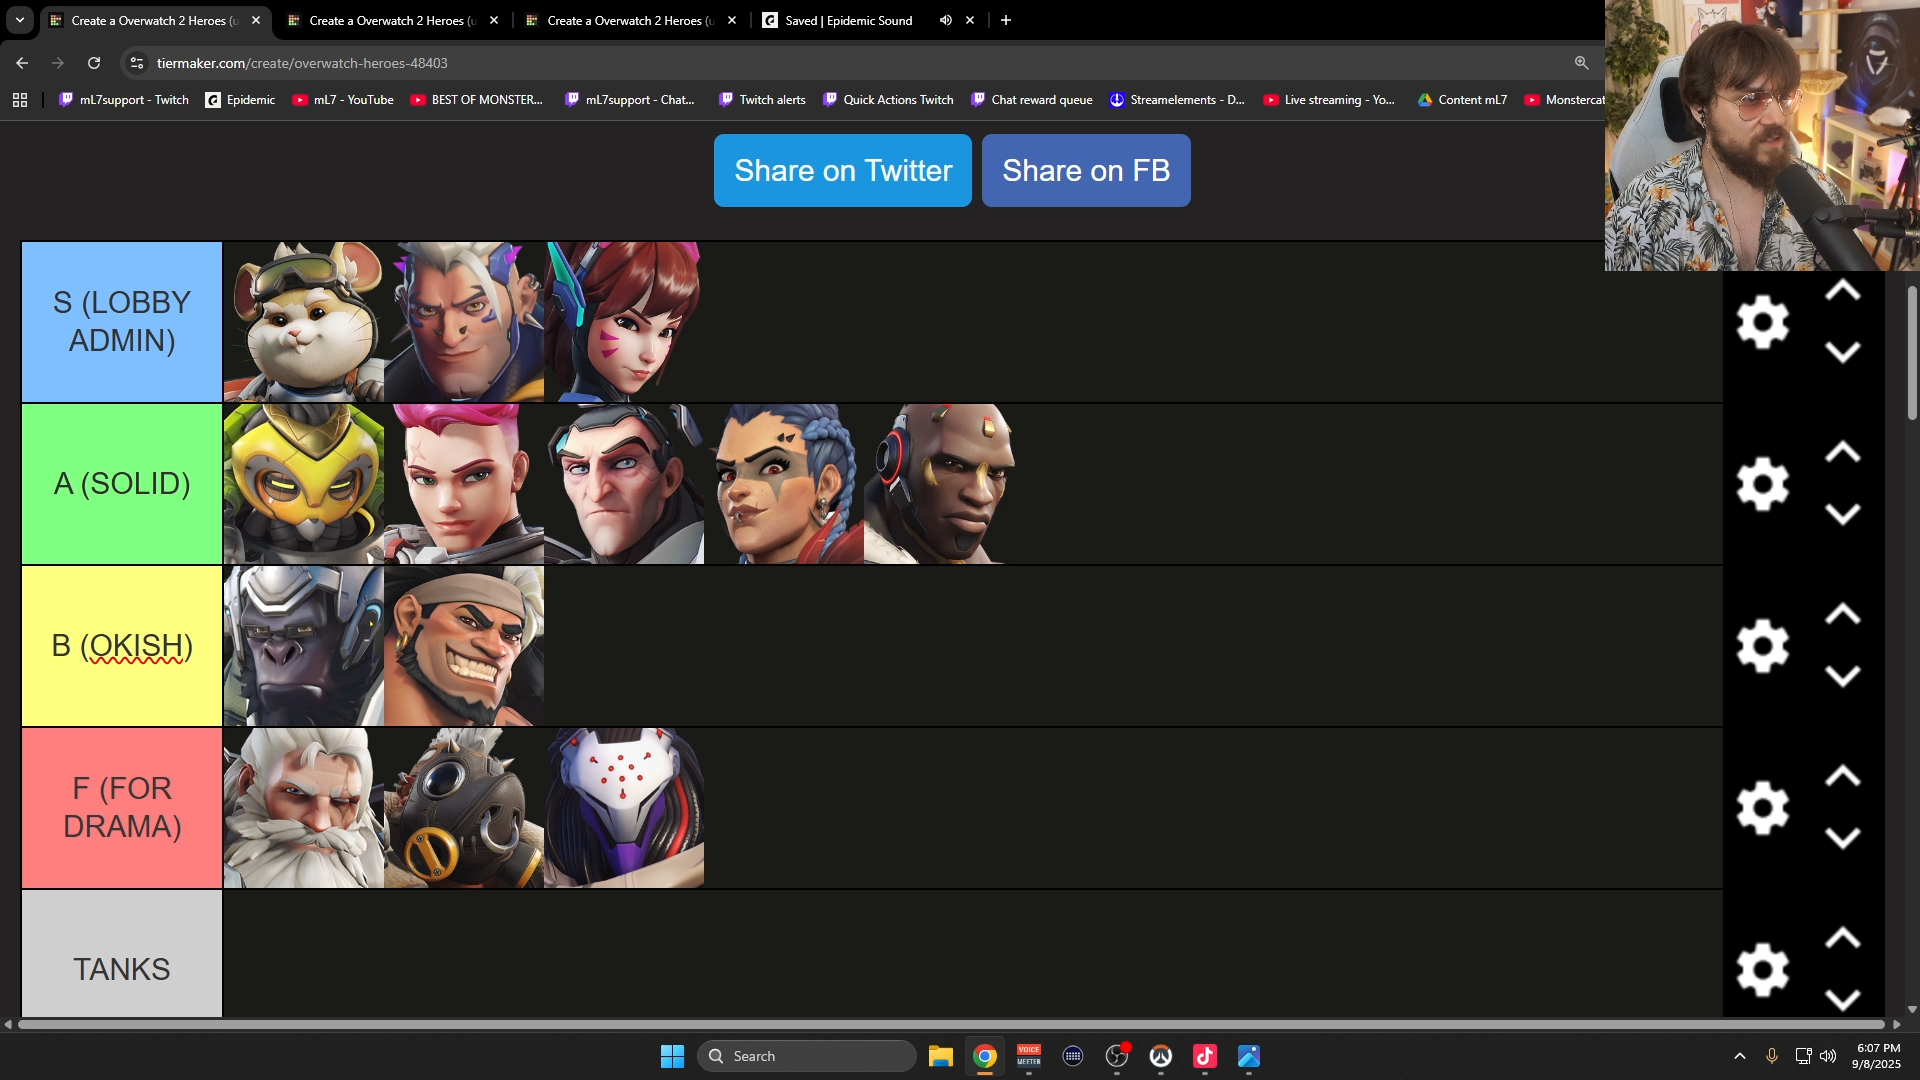Move A (SOLID) row up
This screenshot has width=1920, height=1080.
[x=1842, y=453]
